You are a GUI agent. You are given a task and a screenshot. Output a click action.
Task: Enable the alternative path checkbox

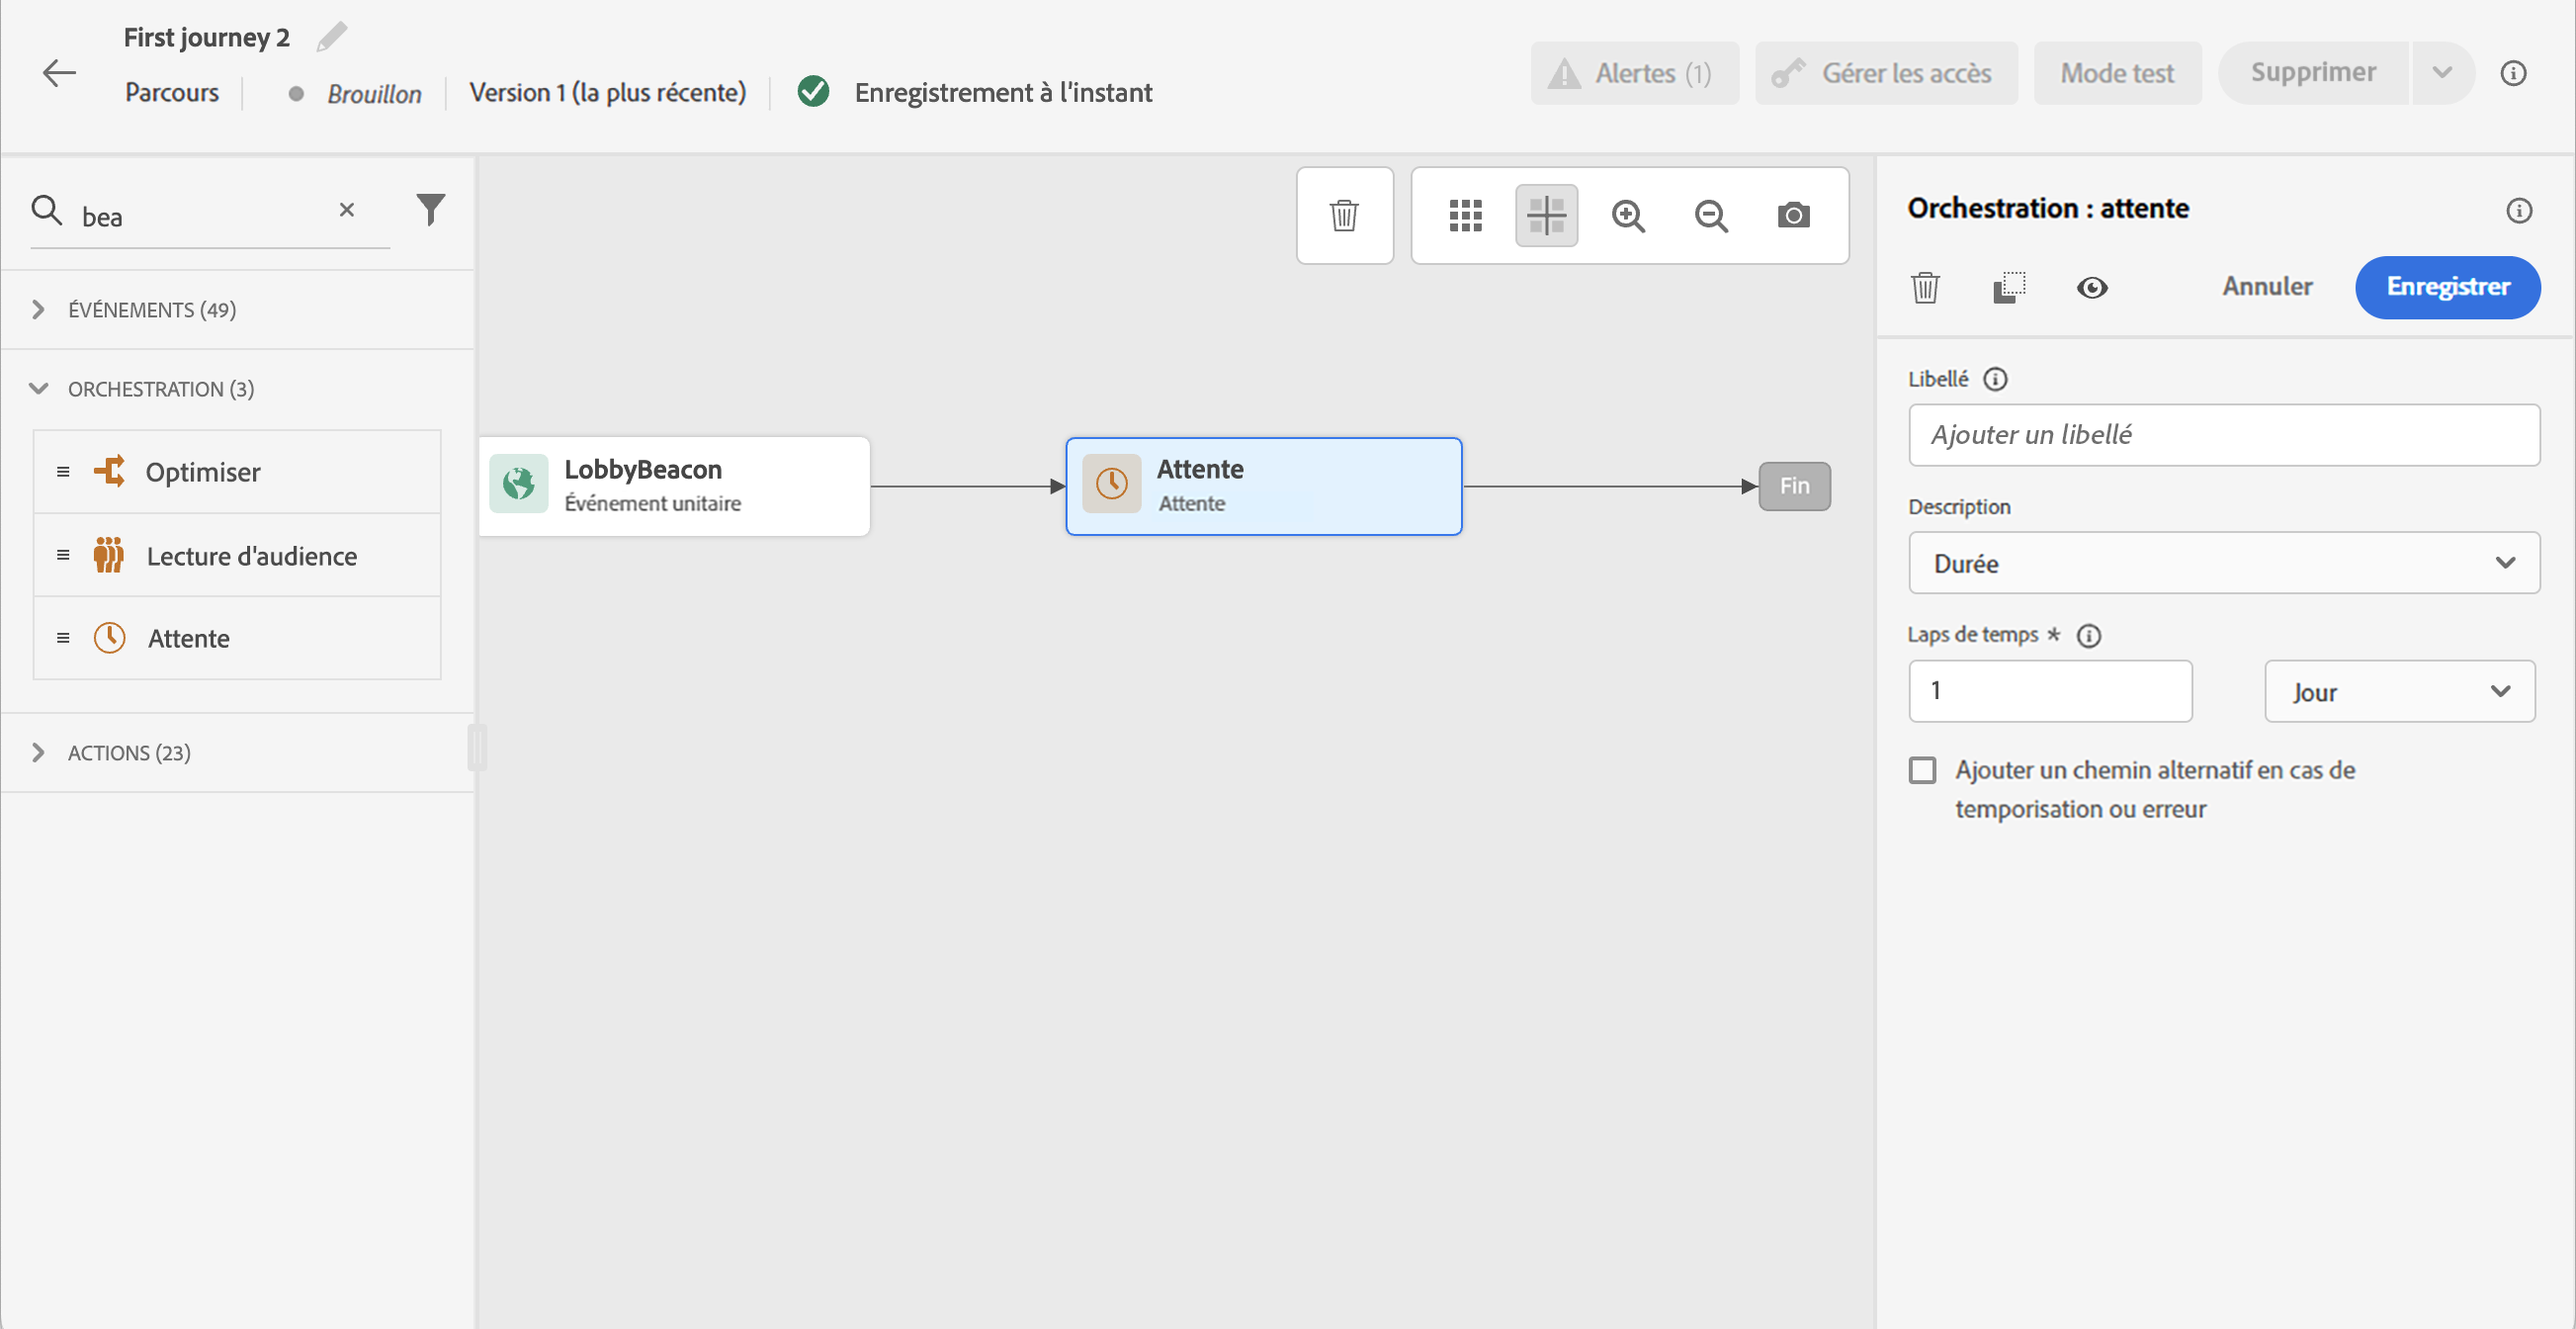coord(1922,770)
